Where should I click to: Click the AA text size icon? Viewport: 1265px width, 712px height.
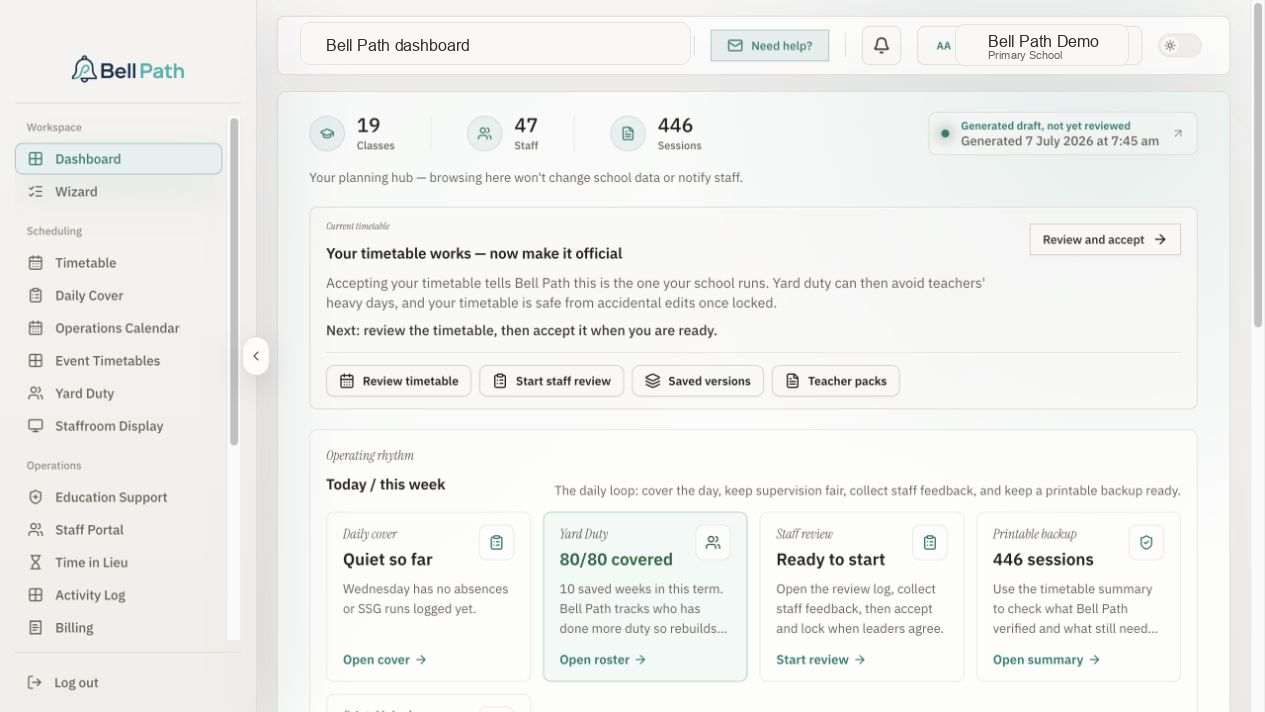pos(943,46)
